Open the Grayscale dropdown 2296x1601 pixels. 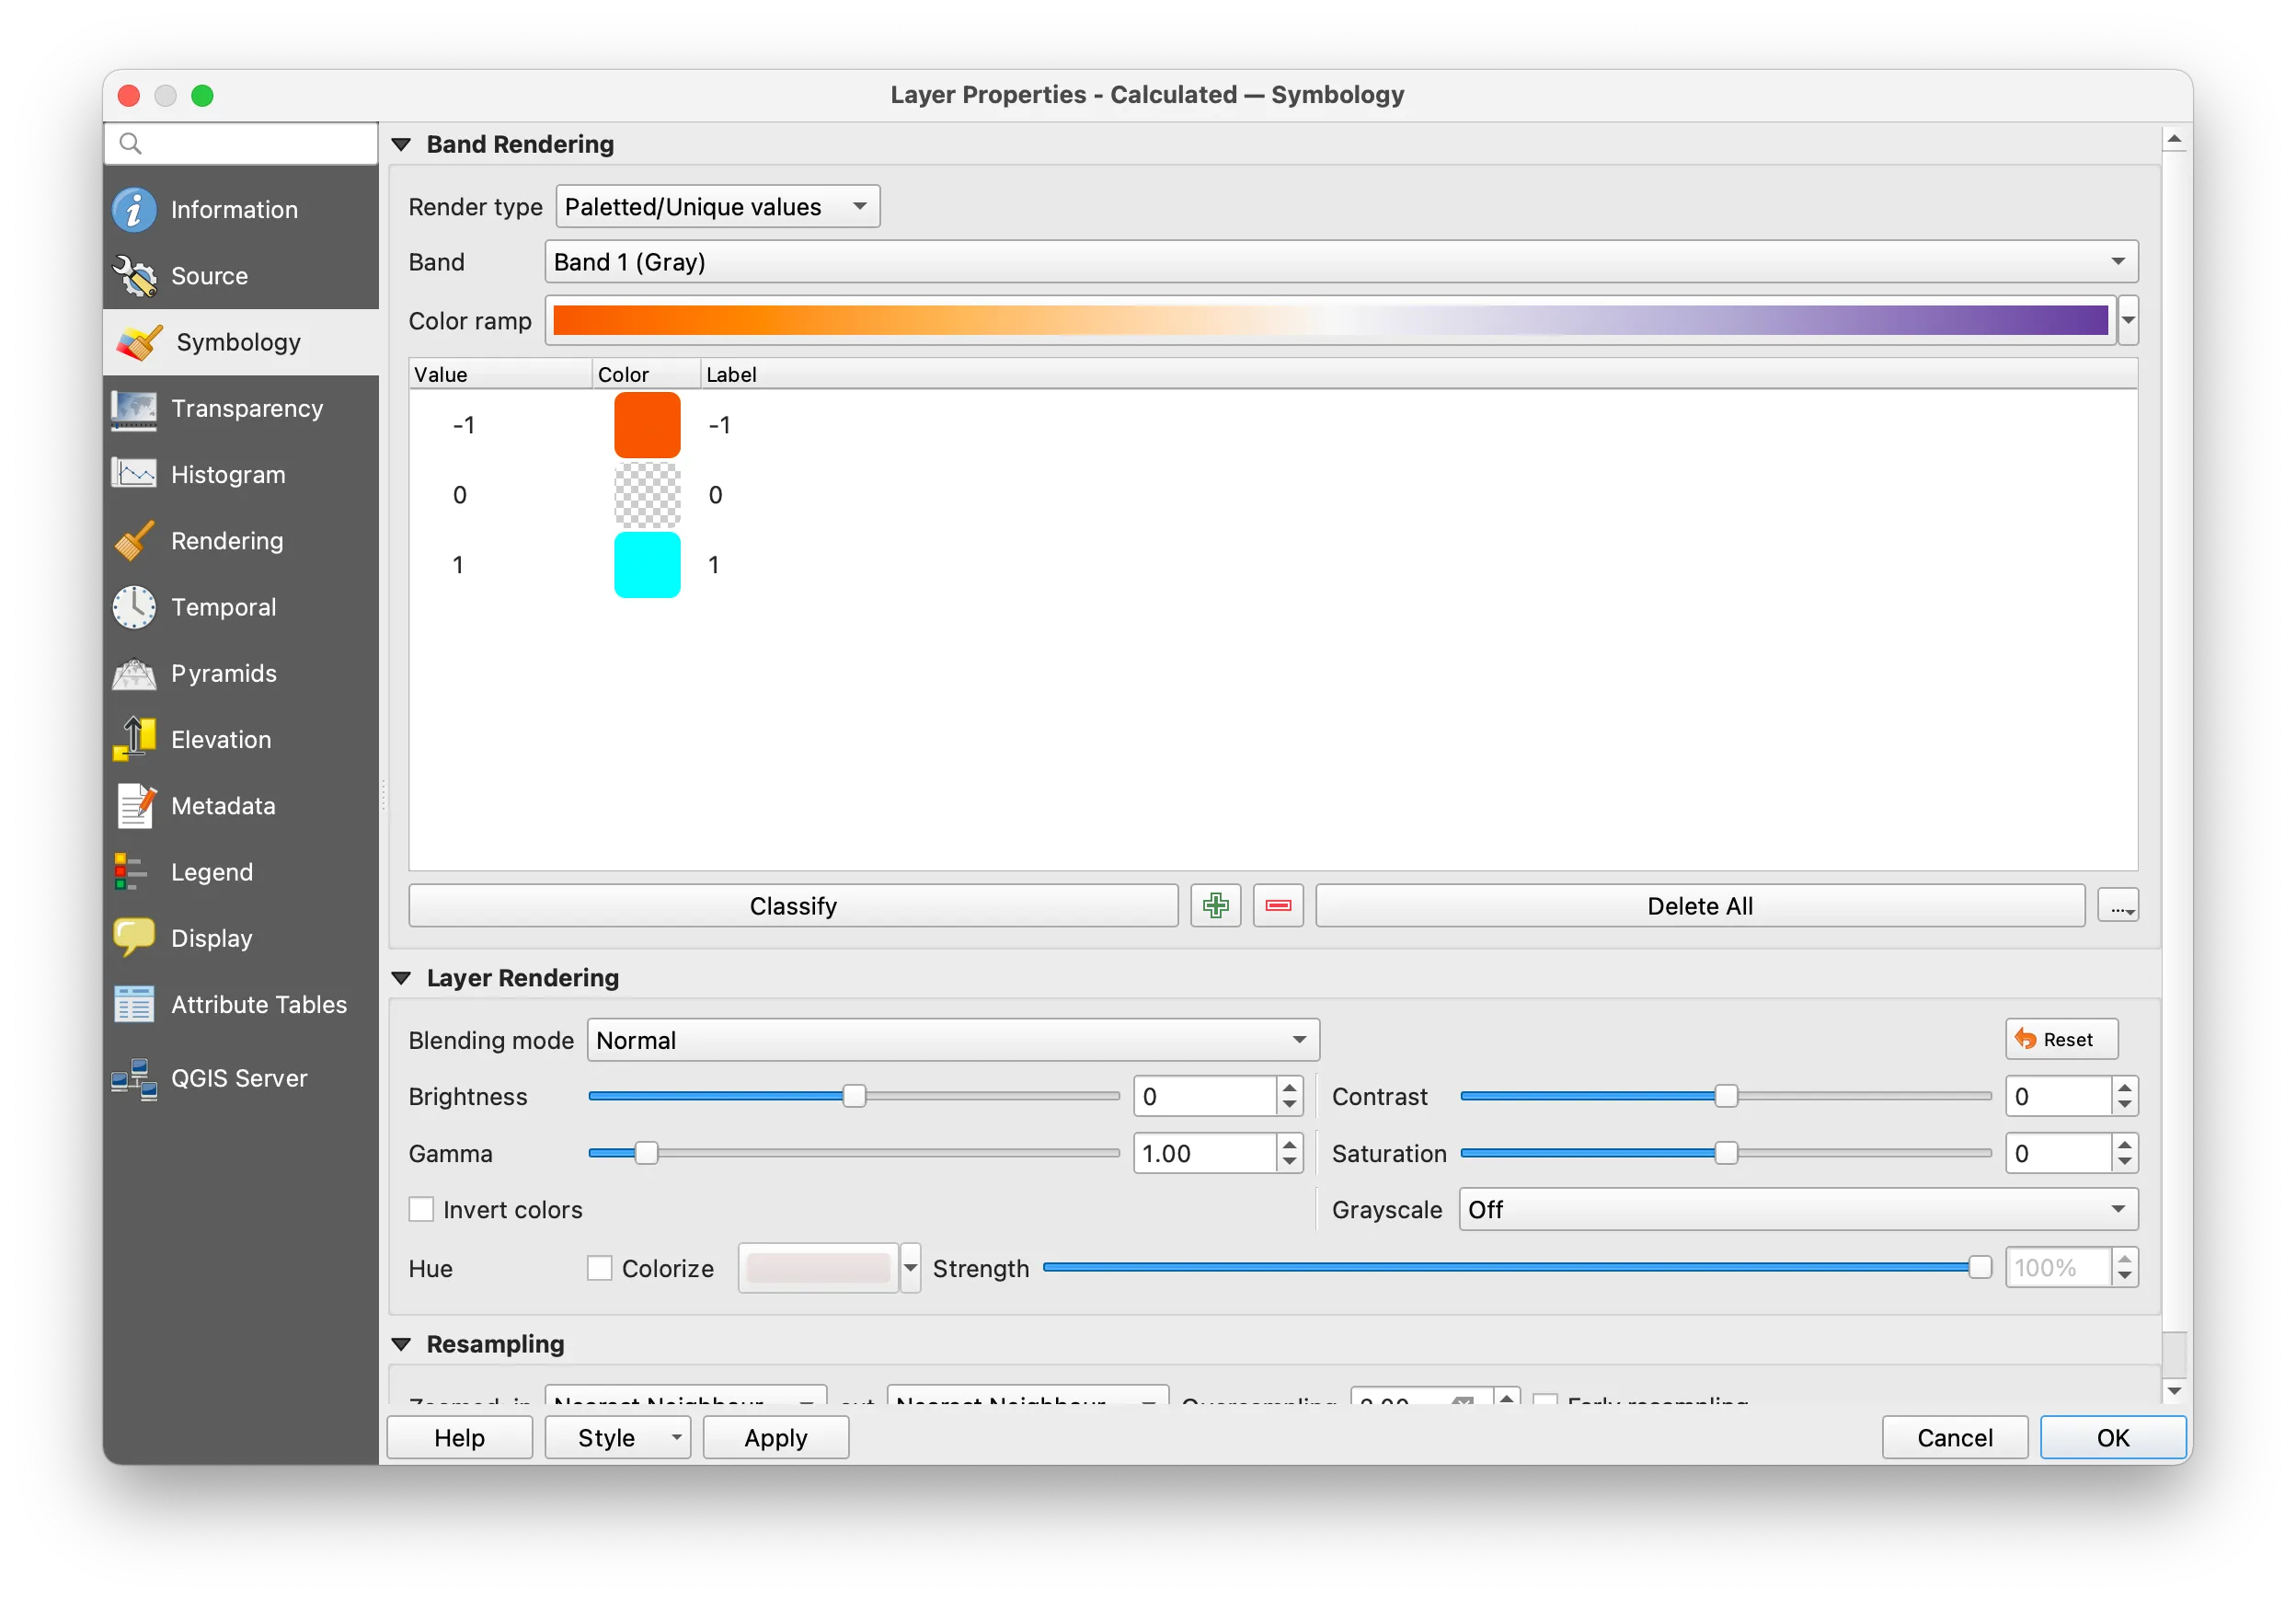coord(1797,1210)
